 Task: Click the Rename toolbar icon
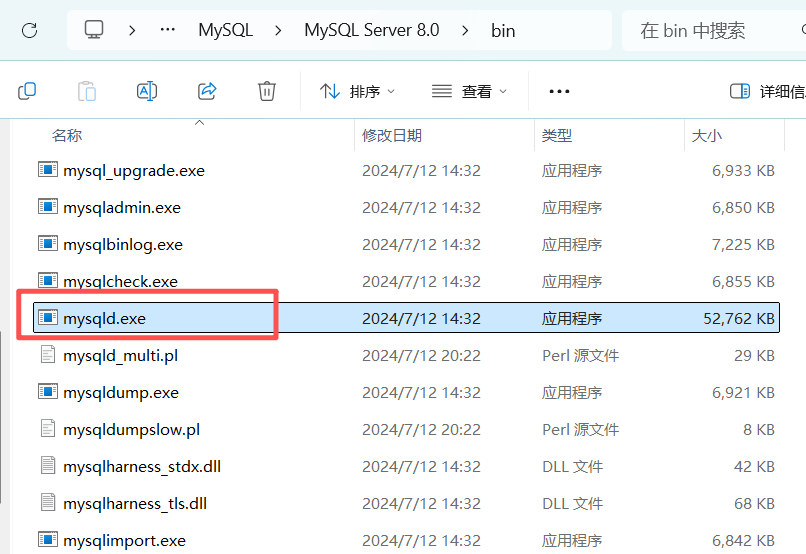pyautogui.click(x=147, y=91)
